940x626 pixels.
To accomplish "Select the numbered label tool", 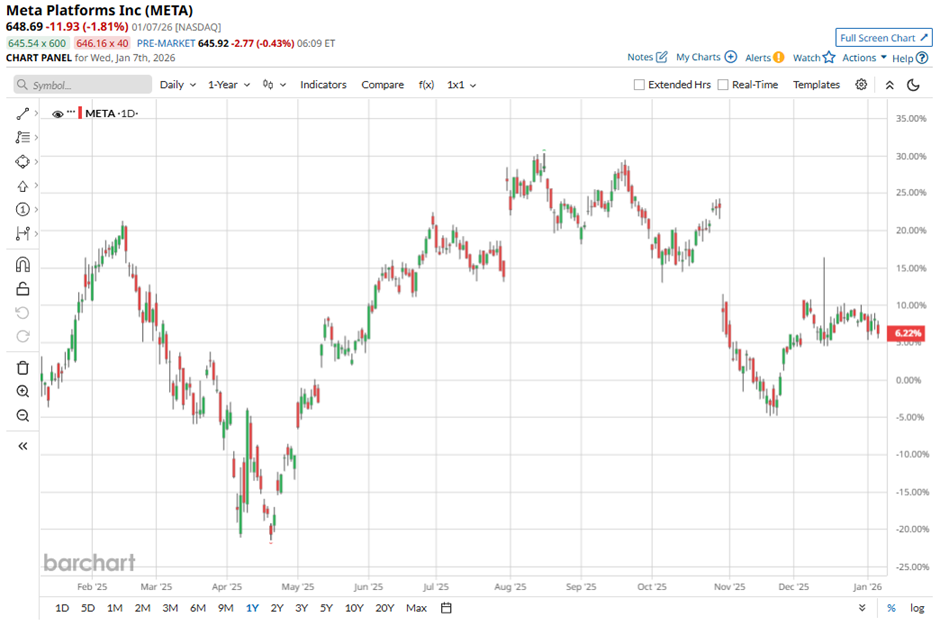I will click(x=22, y=209).
